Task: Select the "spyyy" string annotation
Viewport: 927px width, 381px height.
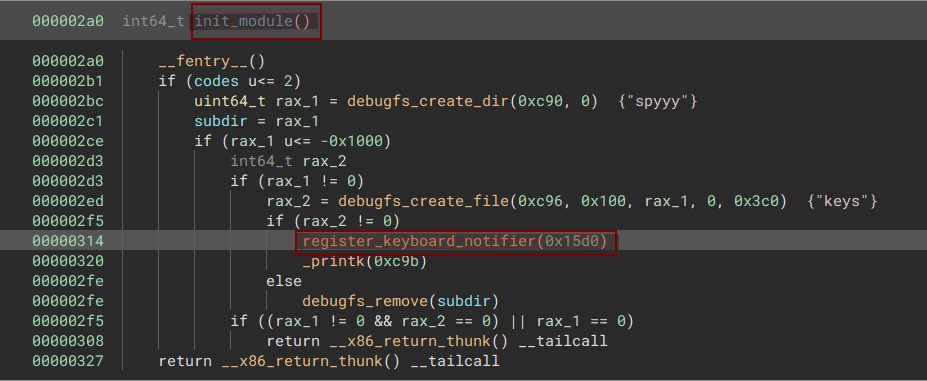Action: tap(658, 101)
